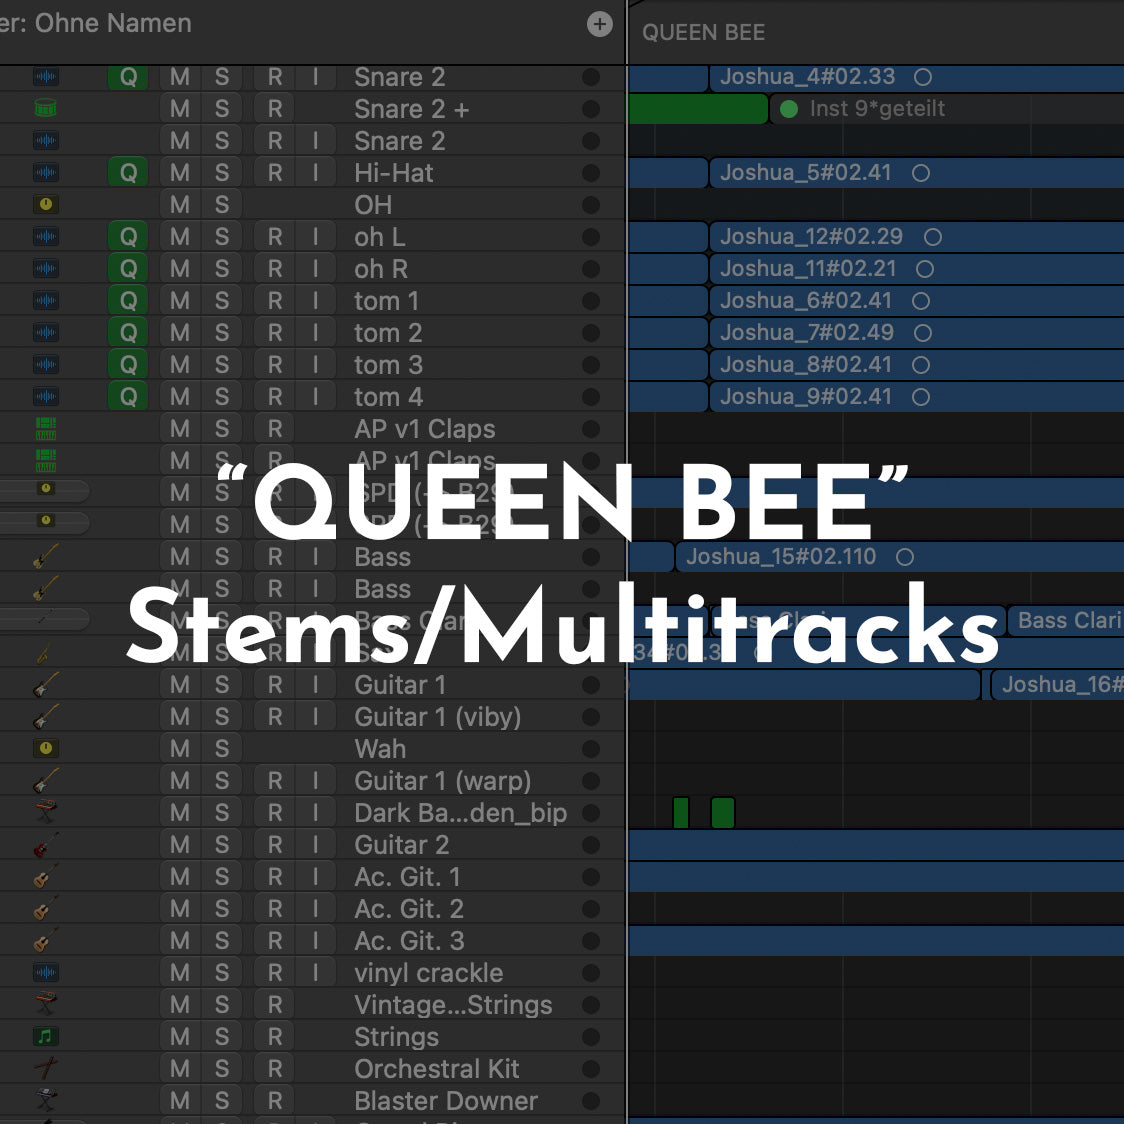Toggle the Q button on tom 1

128,301
